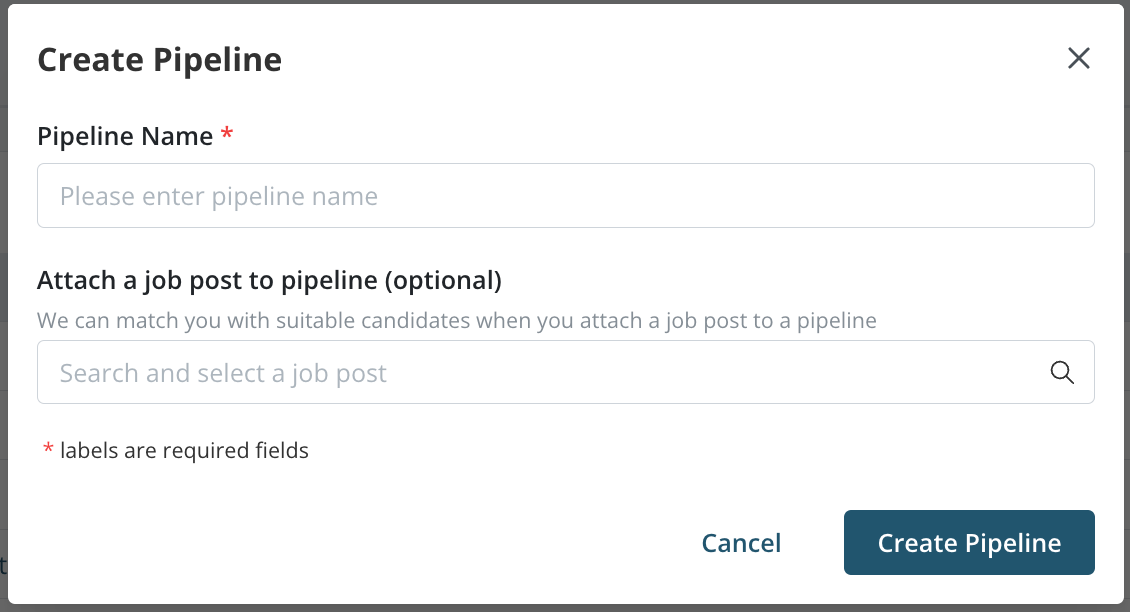Select the 'Search and select a job post' placeholder
1130x612 pixels.
(x=223, y=373)
